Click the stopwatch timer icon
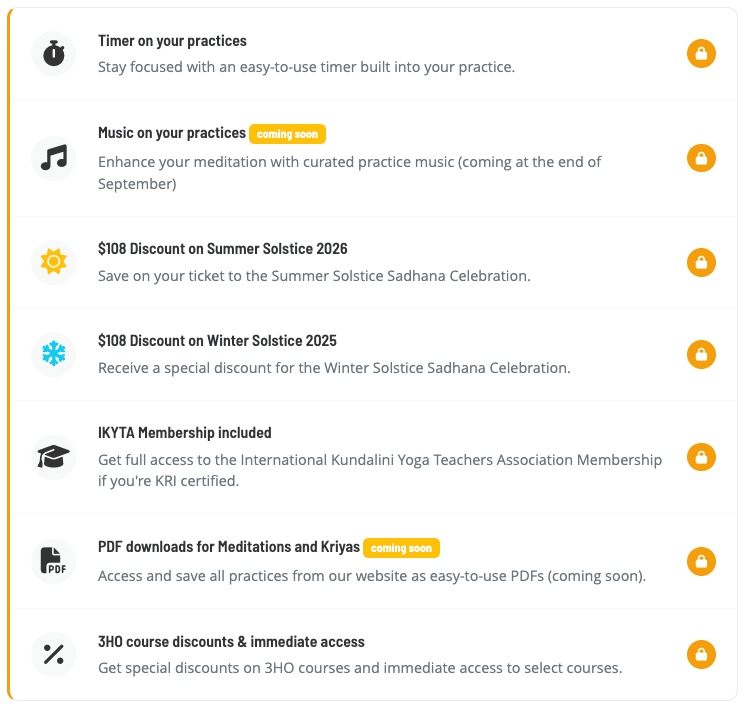The height and width of the screenshot is (709, 746). coord(53,54)
